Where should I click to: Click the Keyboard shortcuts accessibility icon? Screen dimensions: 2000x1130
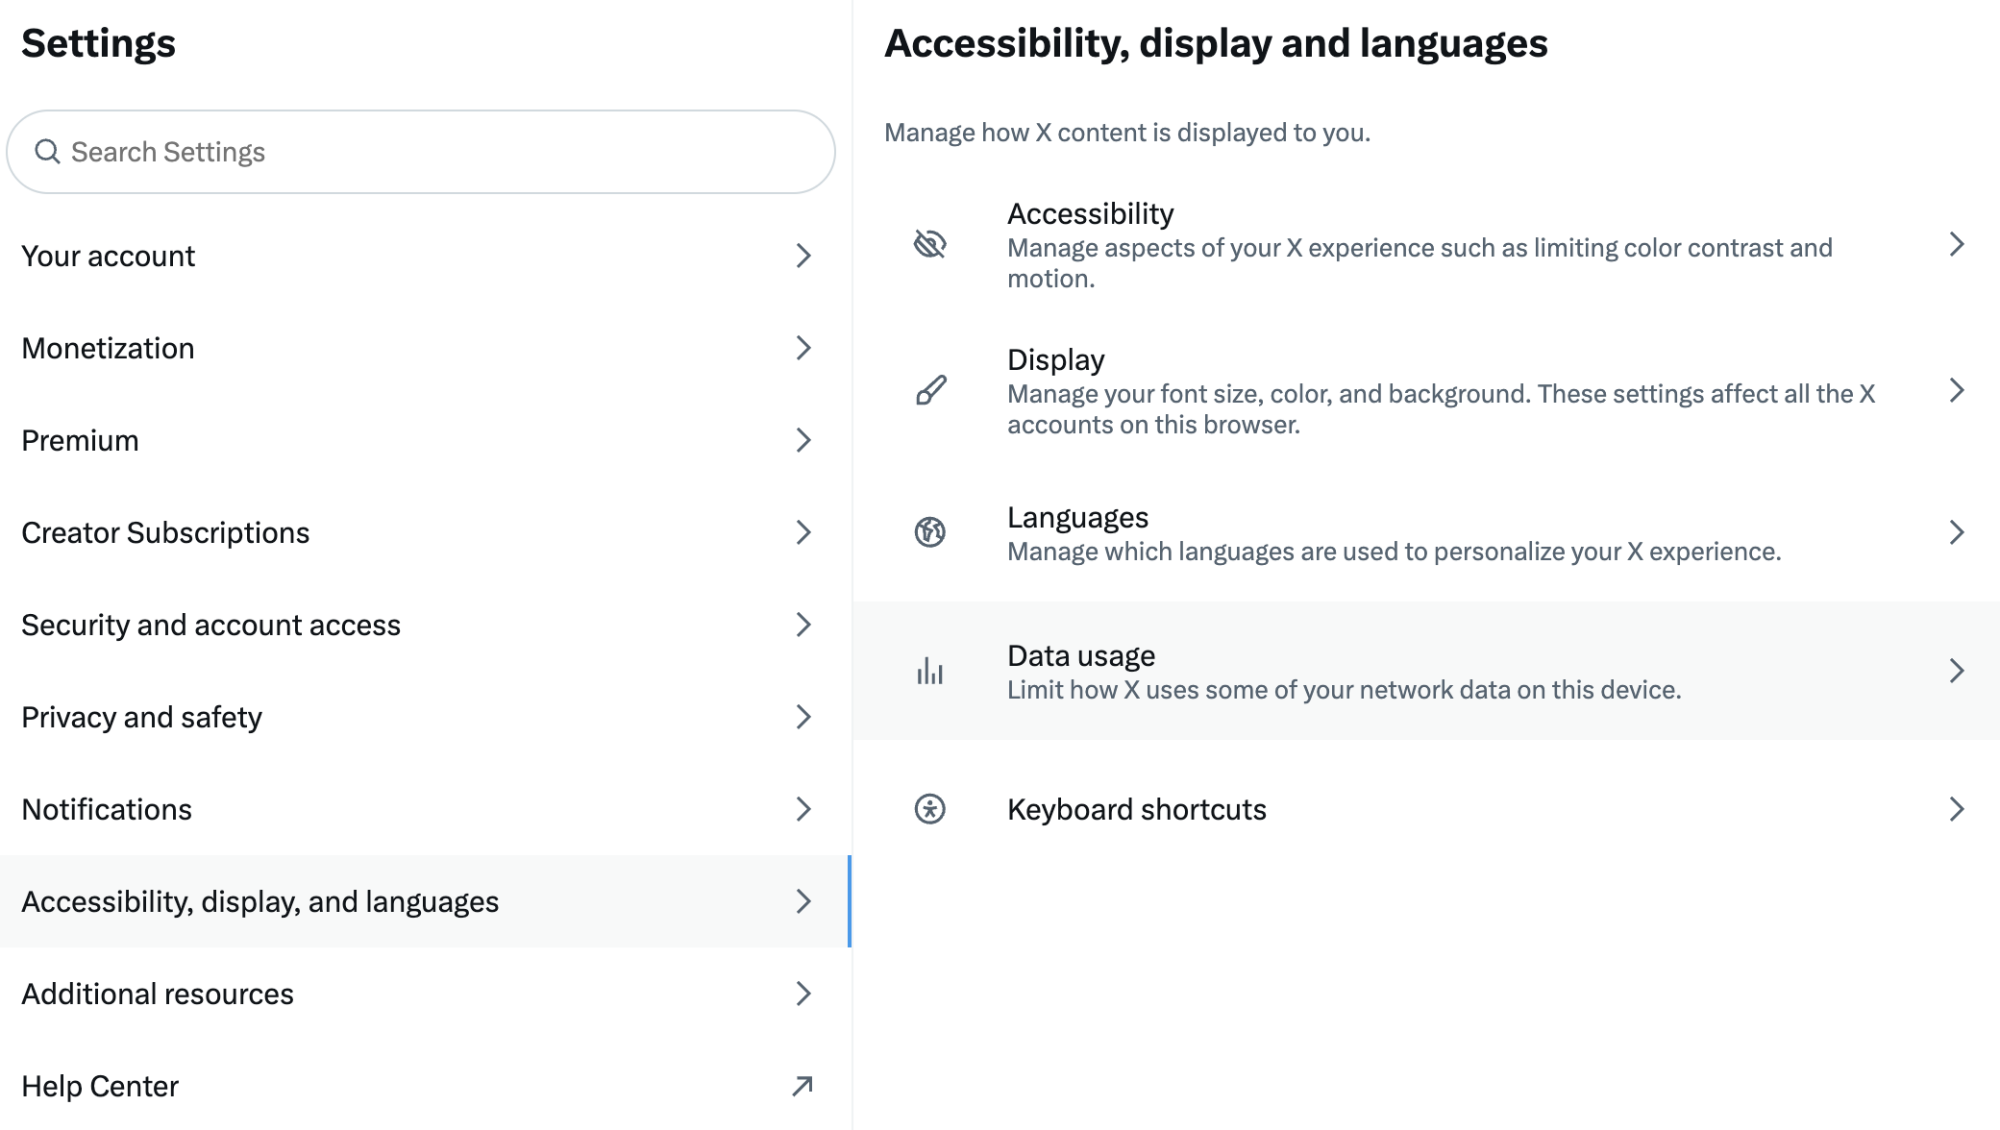coord(929,810)
